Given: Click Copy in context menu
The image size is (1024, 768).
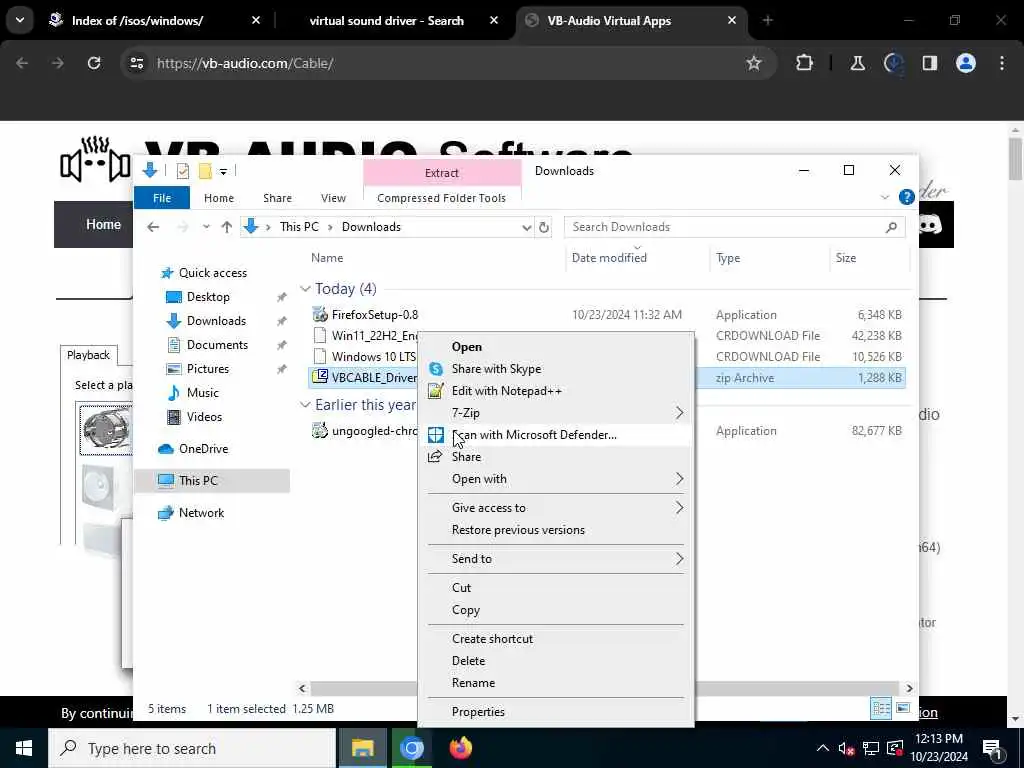Looking at the screenshot, I should point(558,610).
